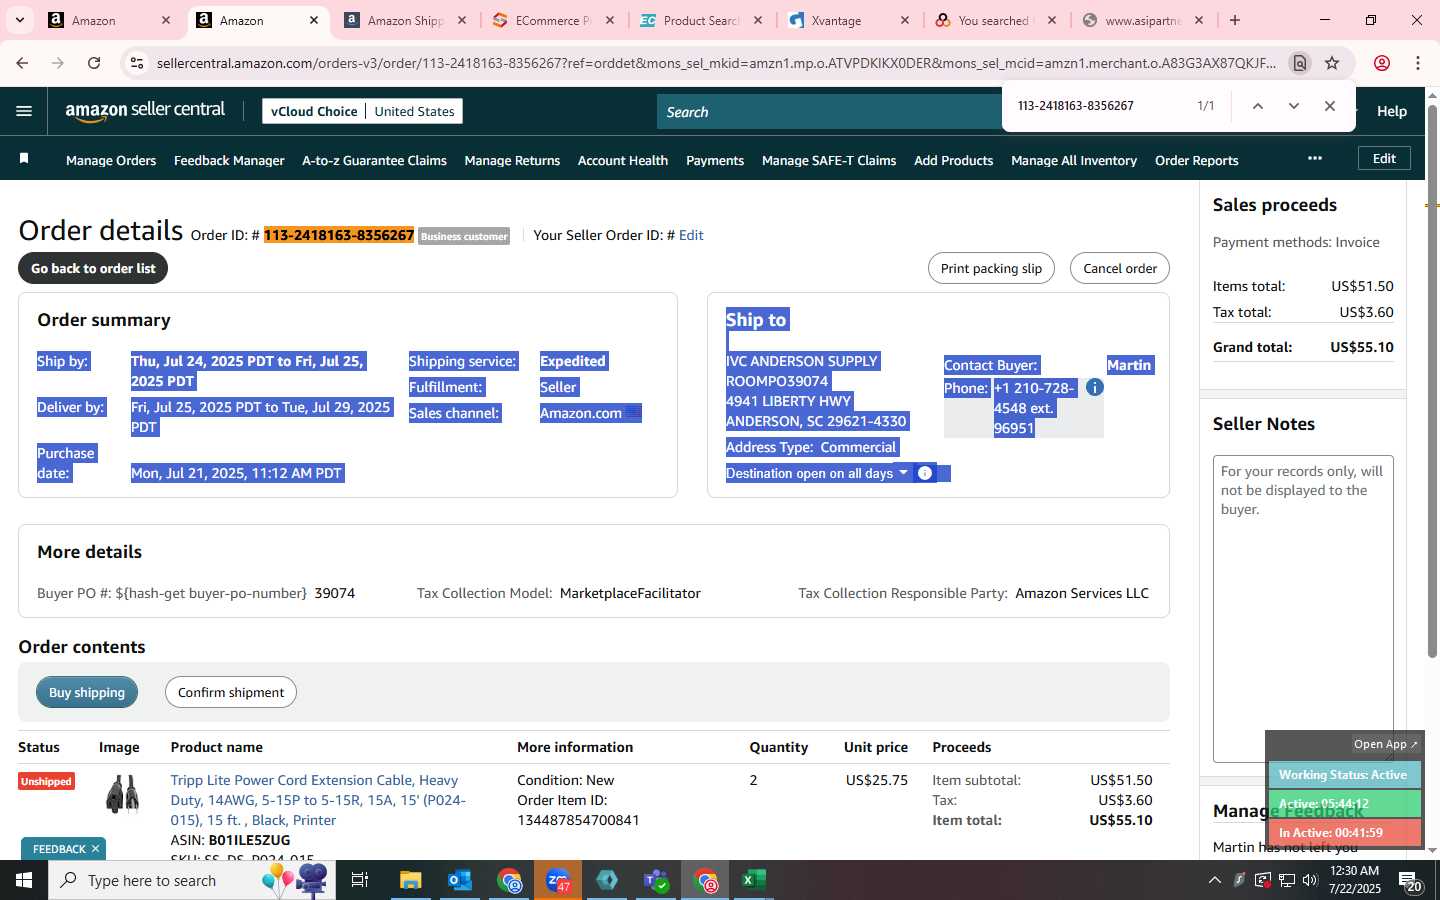Image resolution: width=1440 pixels, height=900 pixels.
Task: Click the browser back arrow
Action: point(22,63)
